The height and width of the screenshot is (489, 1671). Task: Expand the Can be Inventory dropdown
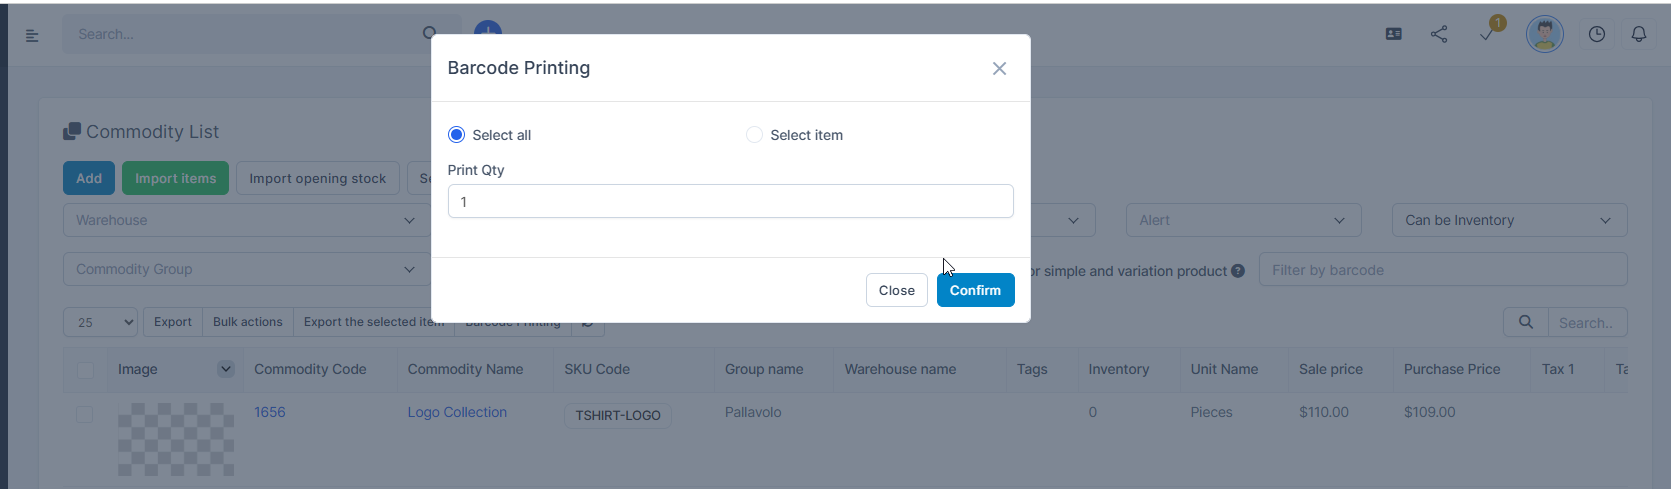1508,220
